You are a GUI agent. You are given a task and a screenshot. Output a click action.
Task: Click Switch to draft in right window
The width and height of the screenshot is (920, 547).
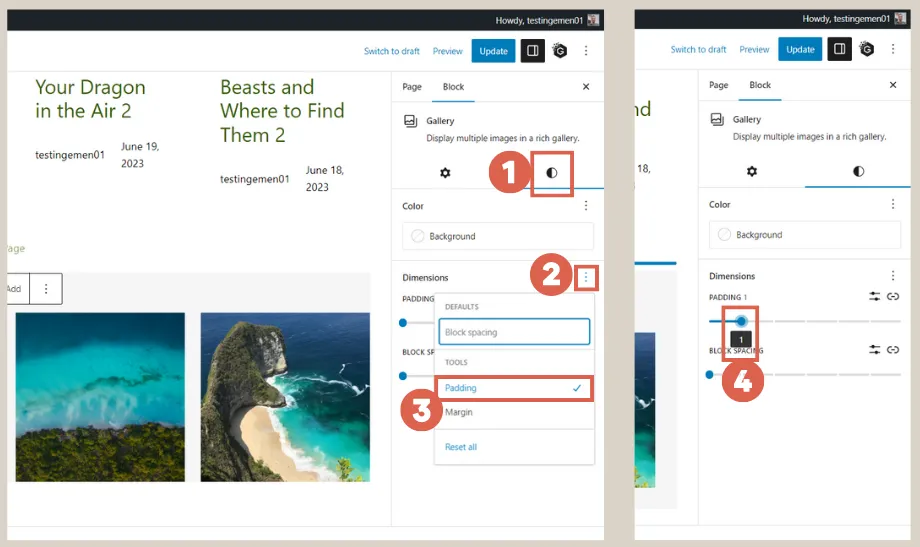coord(698,49)
